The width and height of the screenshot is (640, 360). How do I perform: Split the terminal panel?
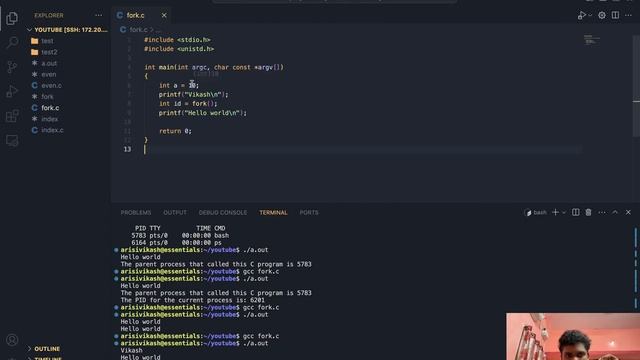click(576, 212)
